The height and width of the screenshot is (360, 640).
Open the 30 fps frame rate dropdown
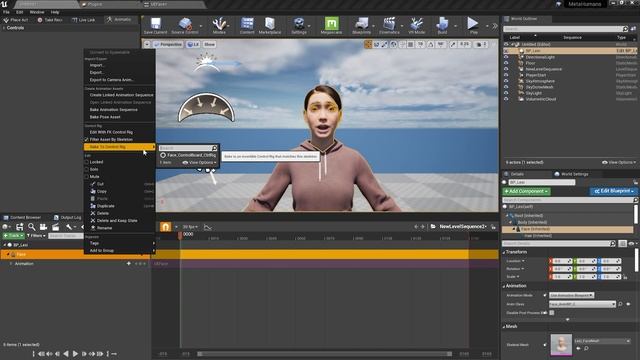pos(190,227)
